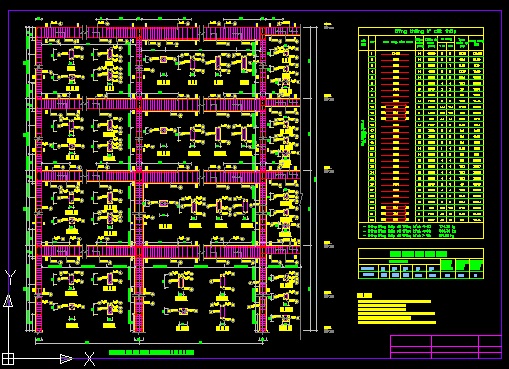This screenshot has width=509, height=369.
Task: Select the top-left beam-column intersection
Action: pos(39,33)
